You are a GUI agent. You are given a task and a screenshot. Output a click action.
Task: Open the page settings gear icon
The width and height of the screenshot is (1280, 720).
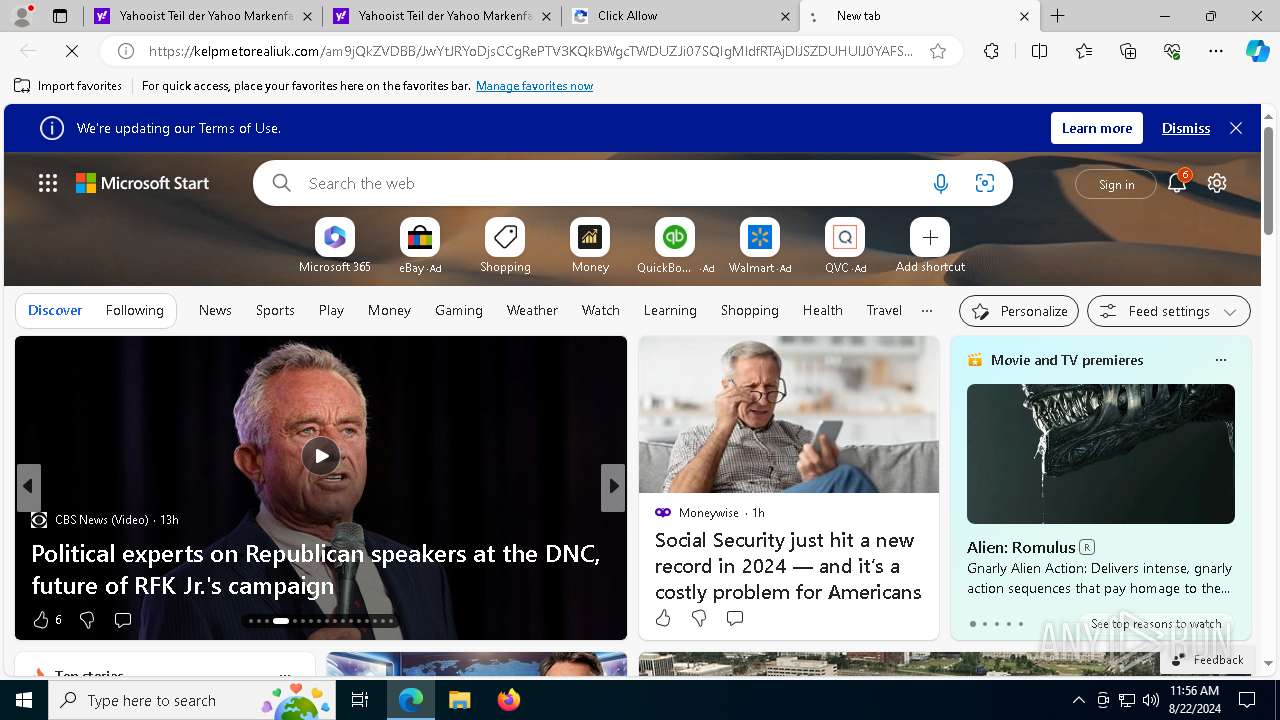[1217, 183]
